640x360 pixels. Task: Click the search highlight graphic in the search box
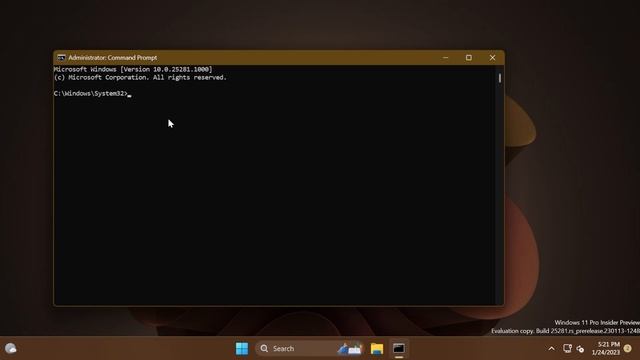coord(350,349)
